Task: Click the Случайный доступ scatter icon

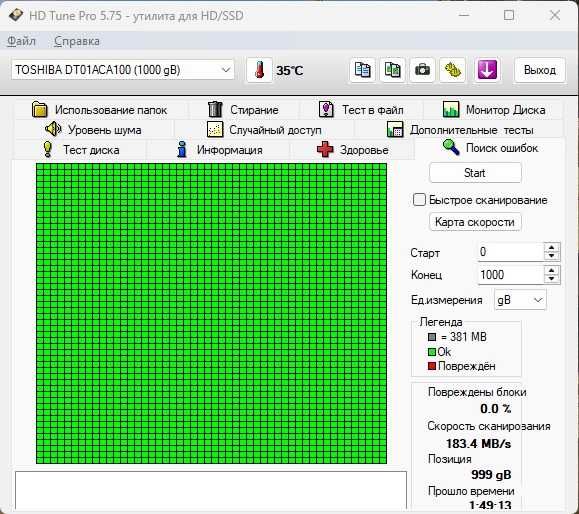Action: coord(215,130)
